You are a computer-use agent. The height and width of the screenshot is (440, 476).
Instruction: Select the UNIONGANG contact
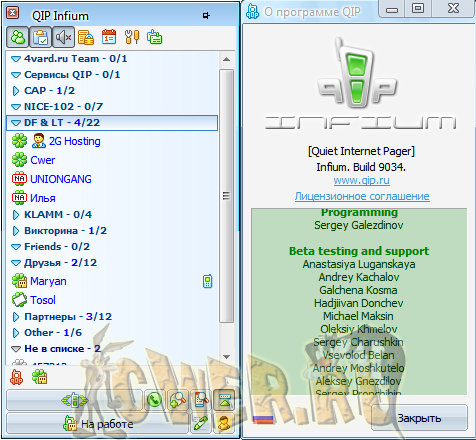coord(112,179)
